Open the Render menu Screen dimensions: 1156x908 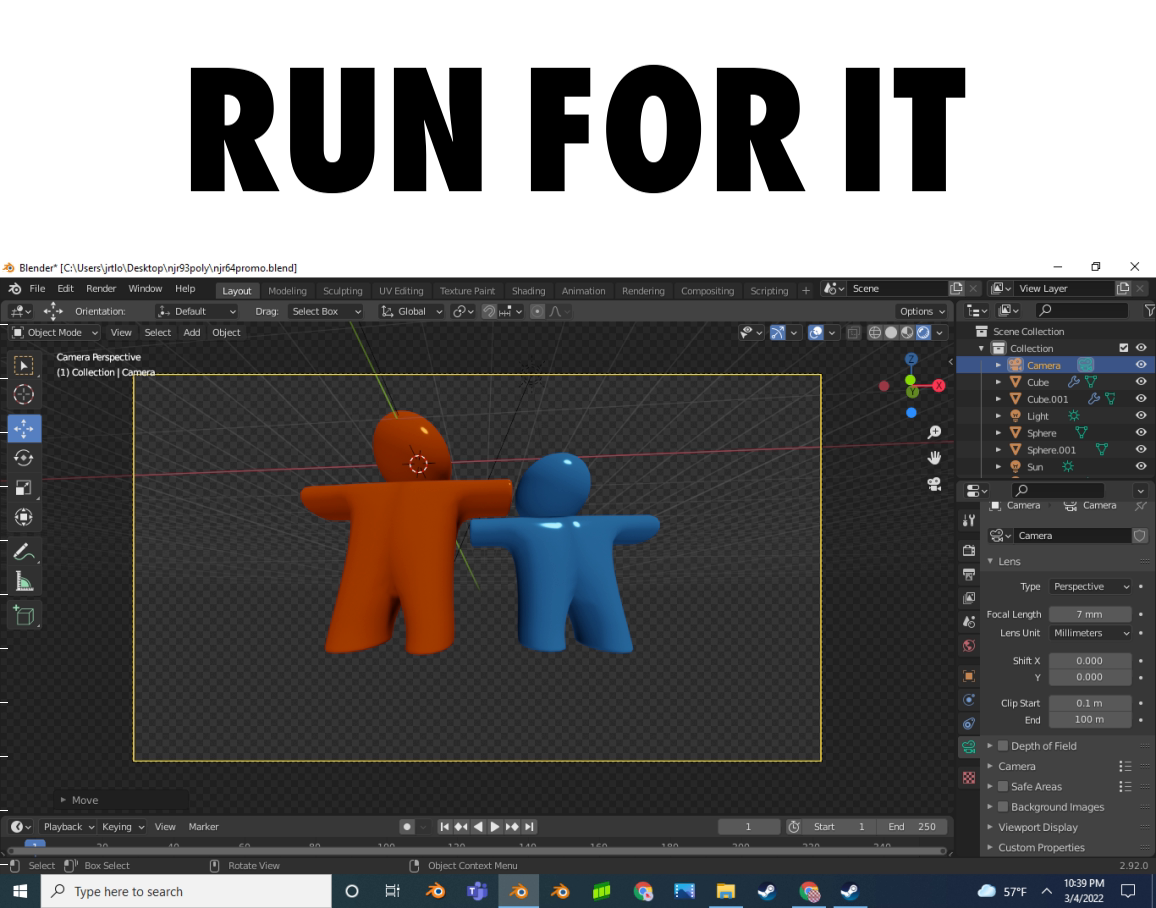tap(101, 289)
